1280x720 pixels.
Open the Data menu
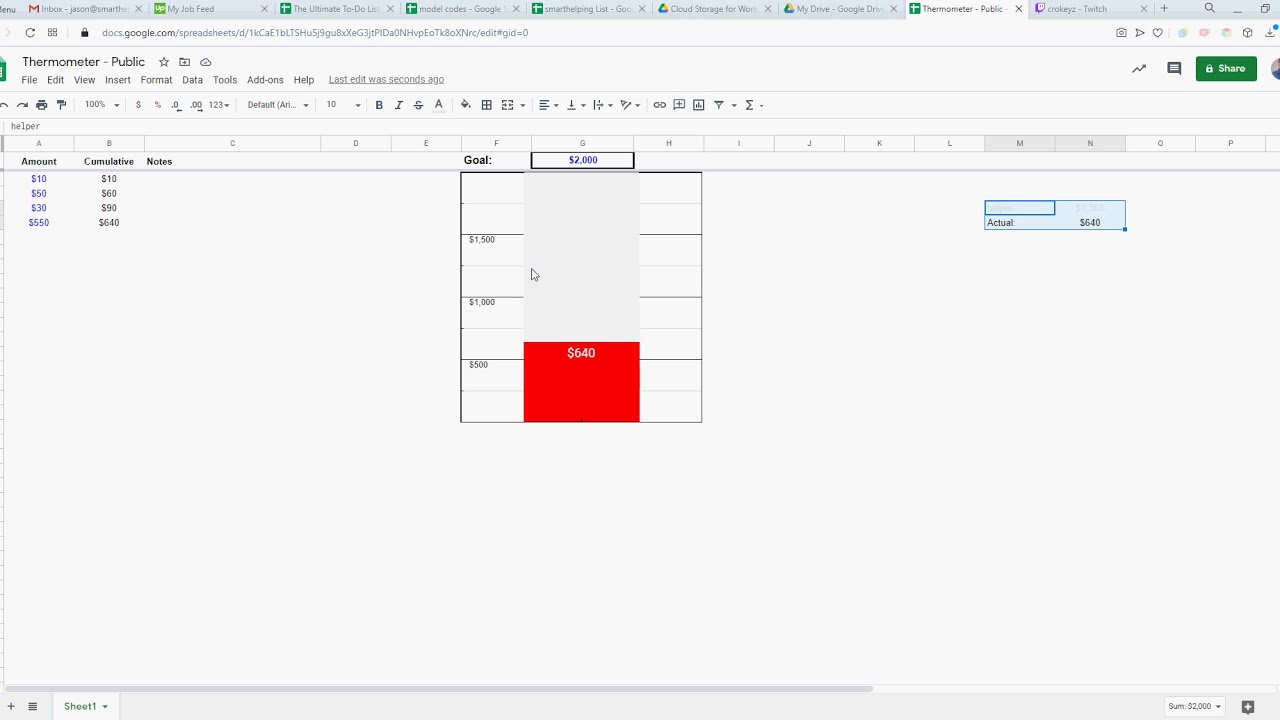pos(192,80)
